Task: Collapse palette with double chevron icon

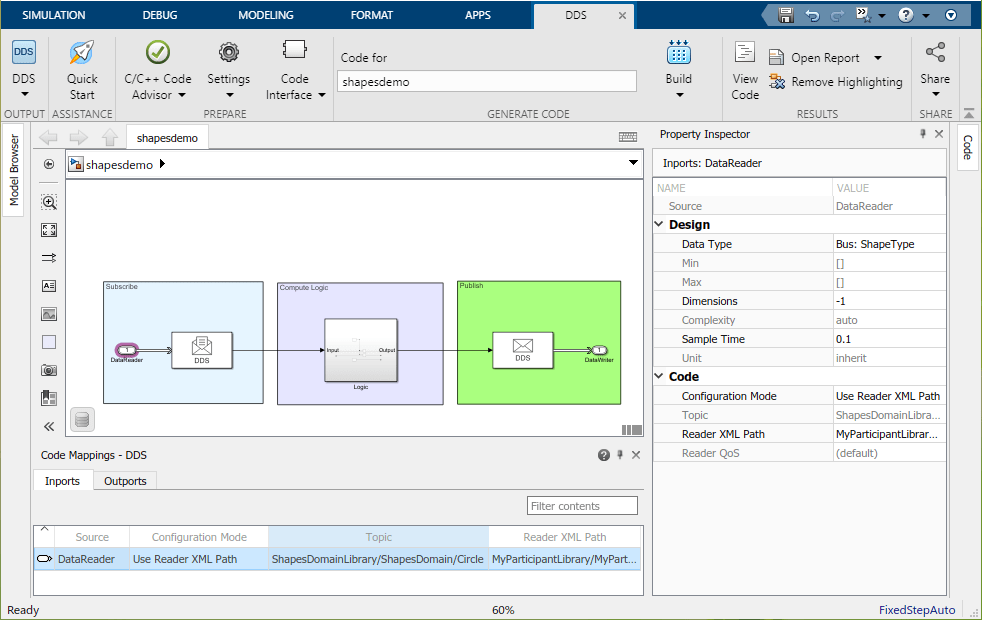Action: (x=49, y=426)
